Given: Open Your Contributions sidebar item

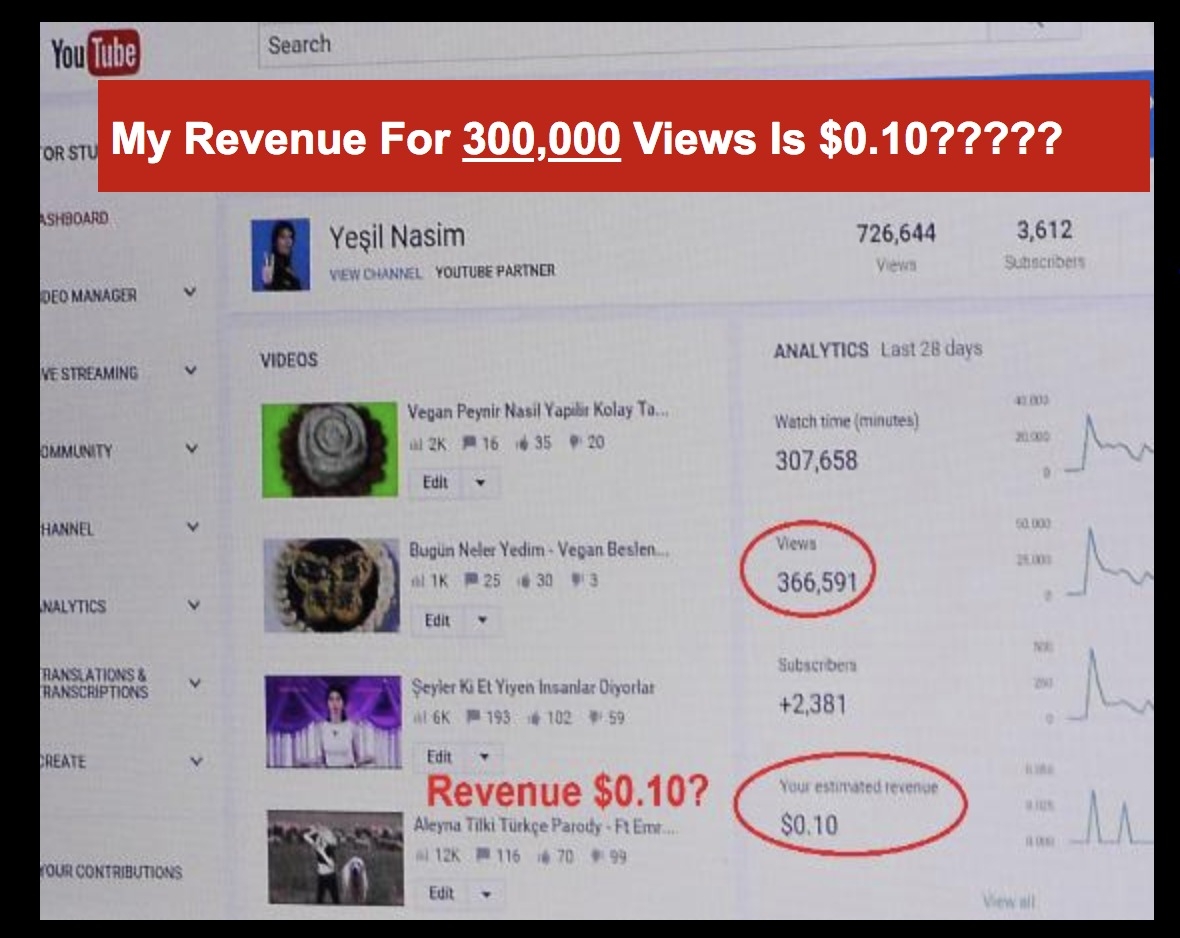Looking at the screenshot, I should (111, 872).
